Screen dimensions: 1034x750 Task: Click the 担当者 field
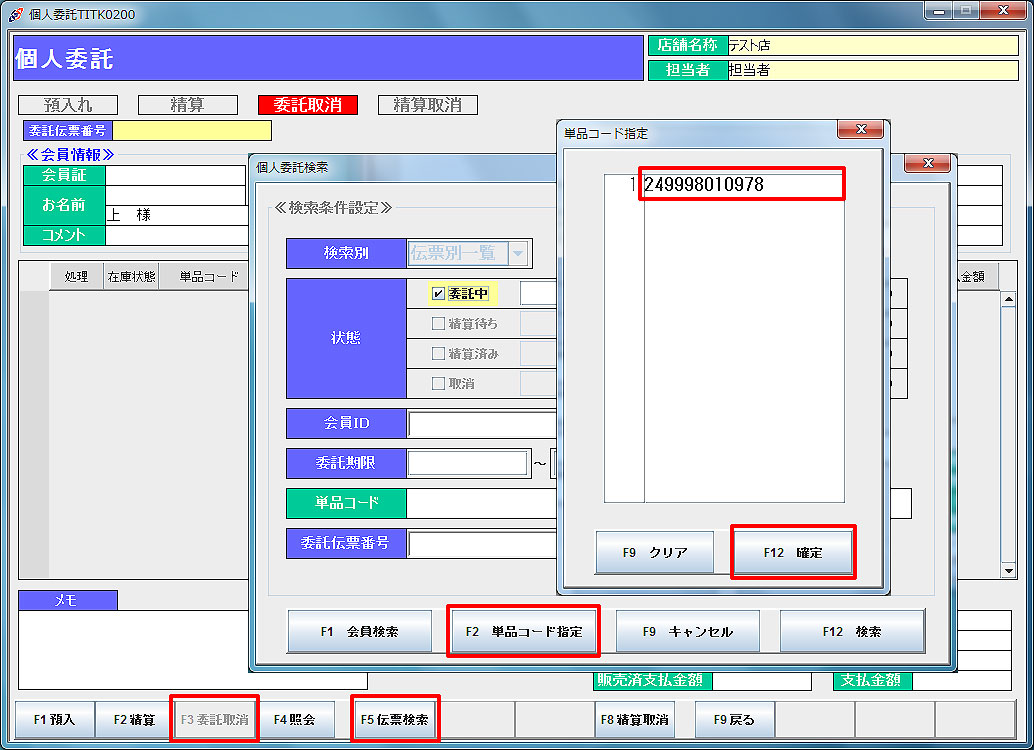point(873,70)
